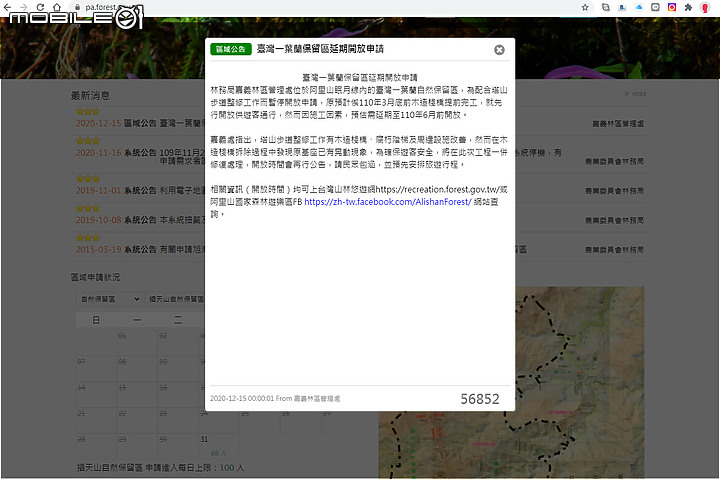
Task: Click the Instagram-style extension icon
Action: click(x=672, y=7)
